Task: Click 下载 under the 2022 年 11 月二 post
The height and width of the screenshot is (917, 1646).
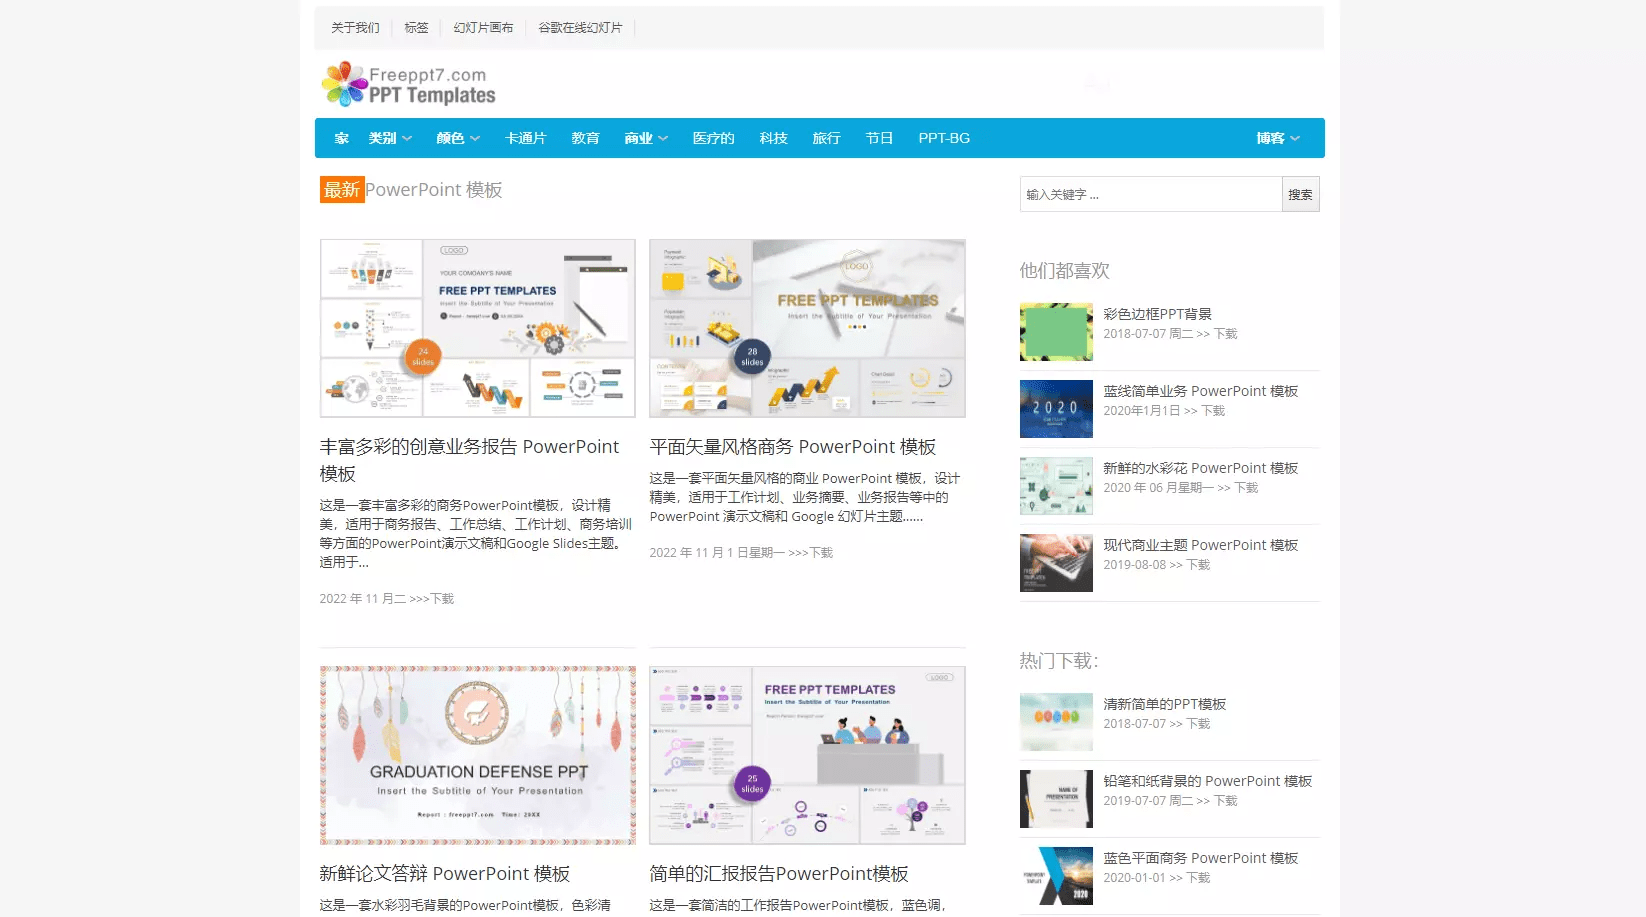Action: 442,599
